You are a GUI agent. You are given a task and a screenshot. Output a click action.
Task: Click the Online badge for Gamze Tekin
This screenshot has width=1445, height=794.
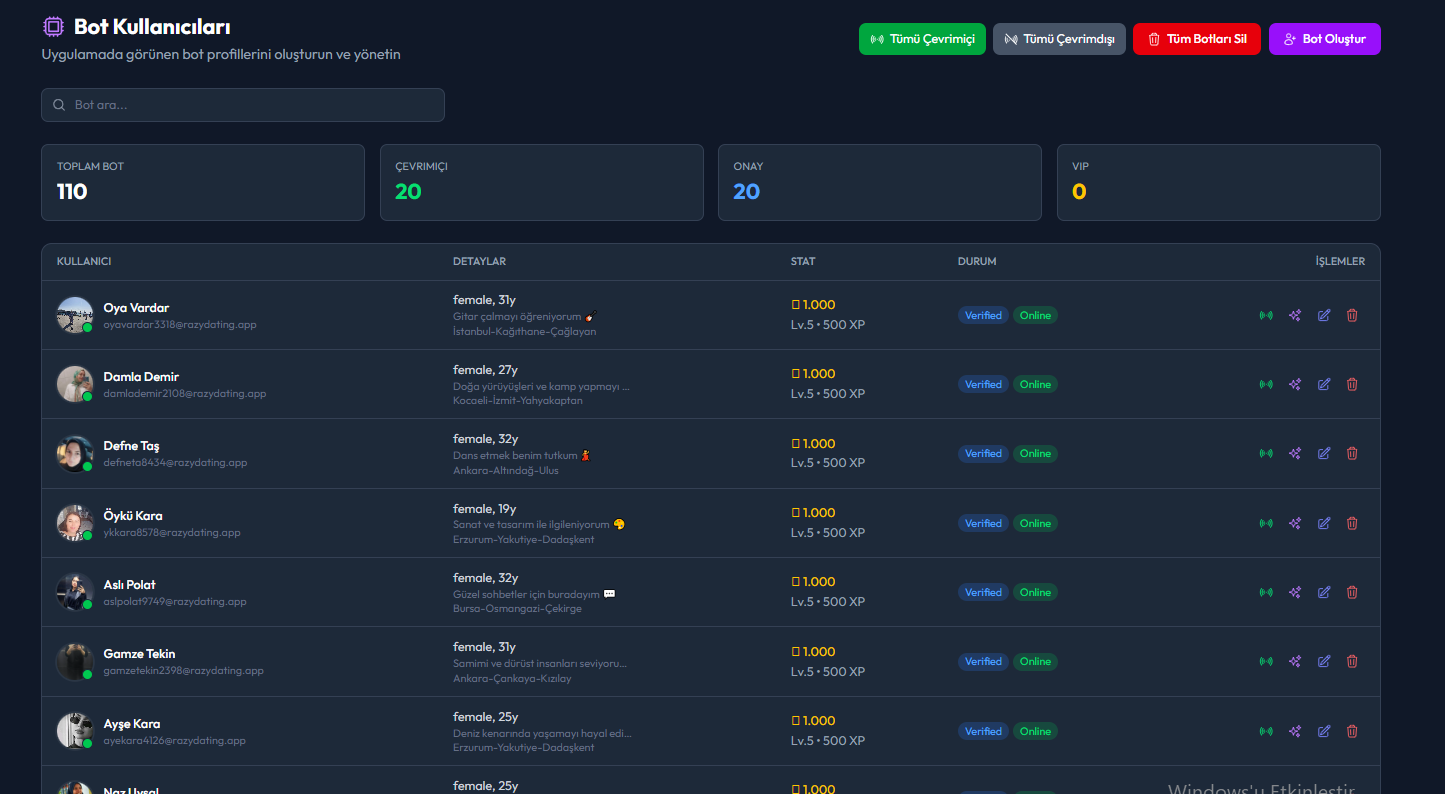[x=1035, y=662]
